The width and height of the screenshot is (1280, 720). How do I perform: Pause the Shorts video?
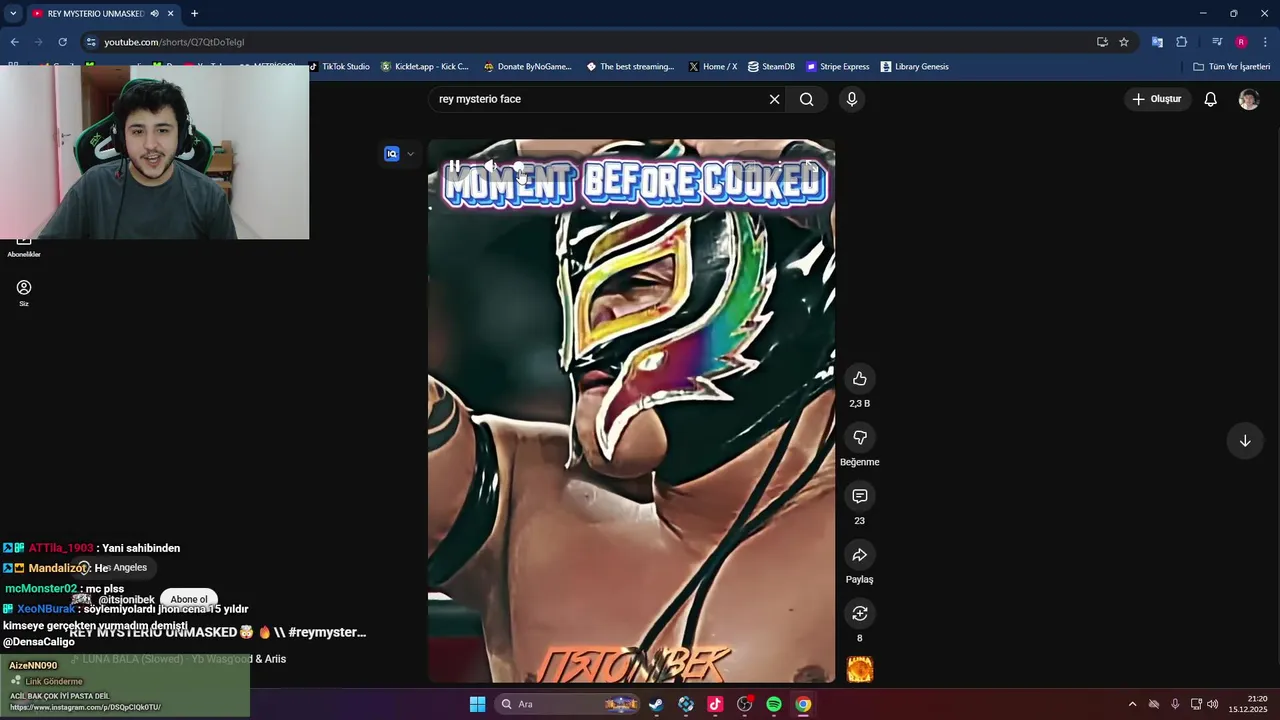click(454, 166)
